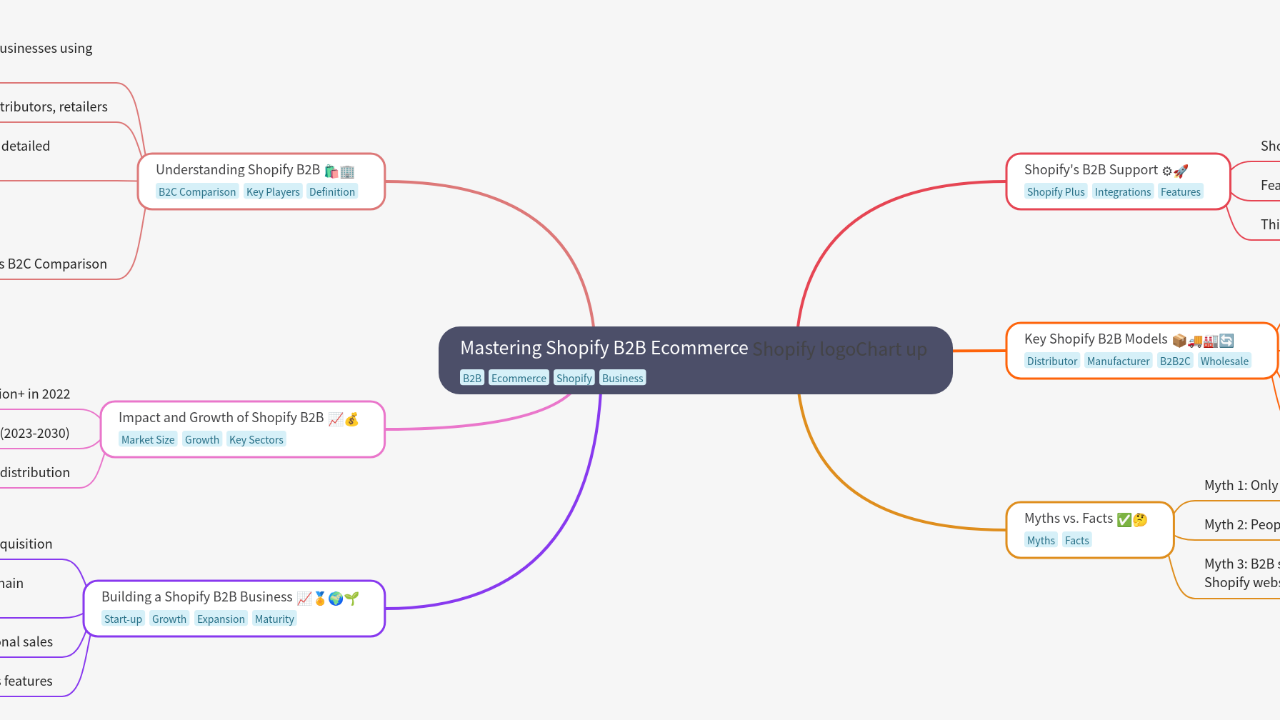Viewport: 1280px width, 720px height.
Task: Select the 'usinesses using' child node
Action: pyautogui.click(x=46, y=48)
